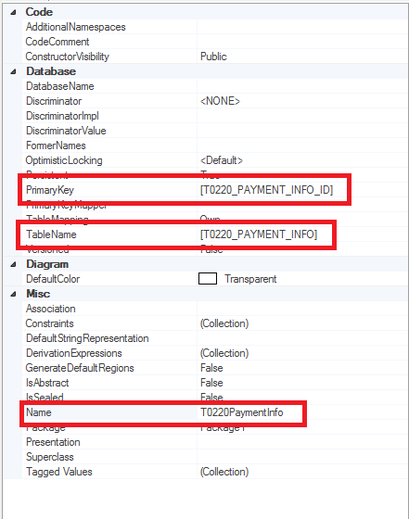Select the PrimaryKey property value
This screenshot has width=409, height=519.
click(266, 190)
